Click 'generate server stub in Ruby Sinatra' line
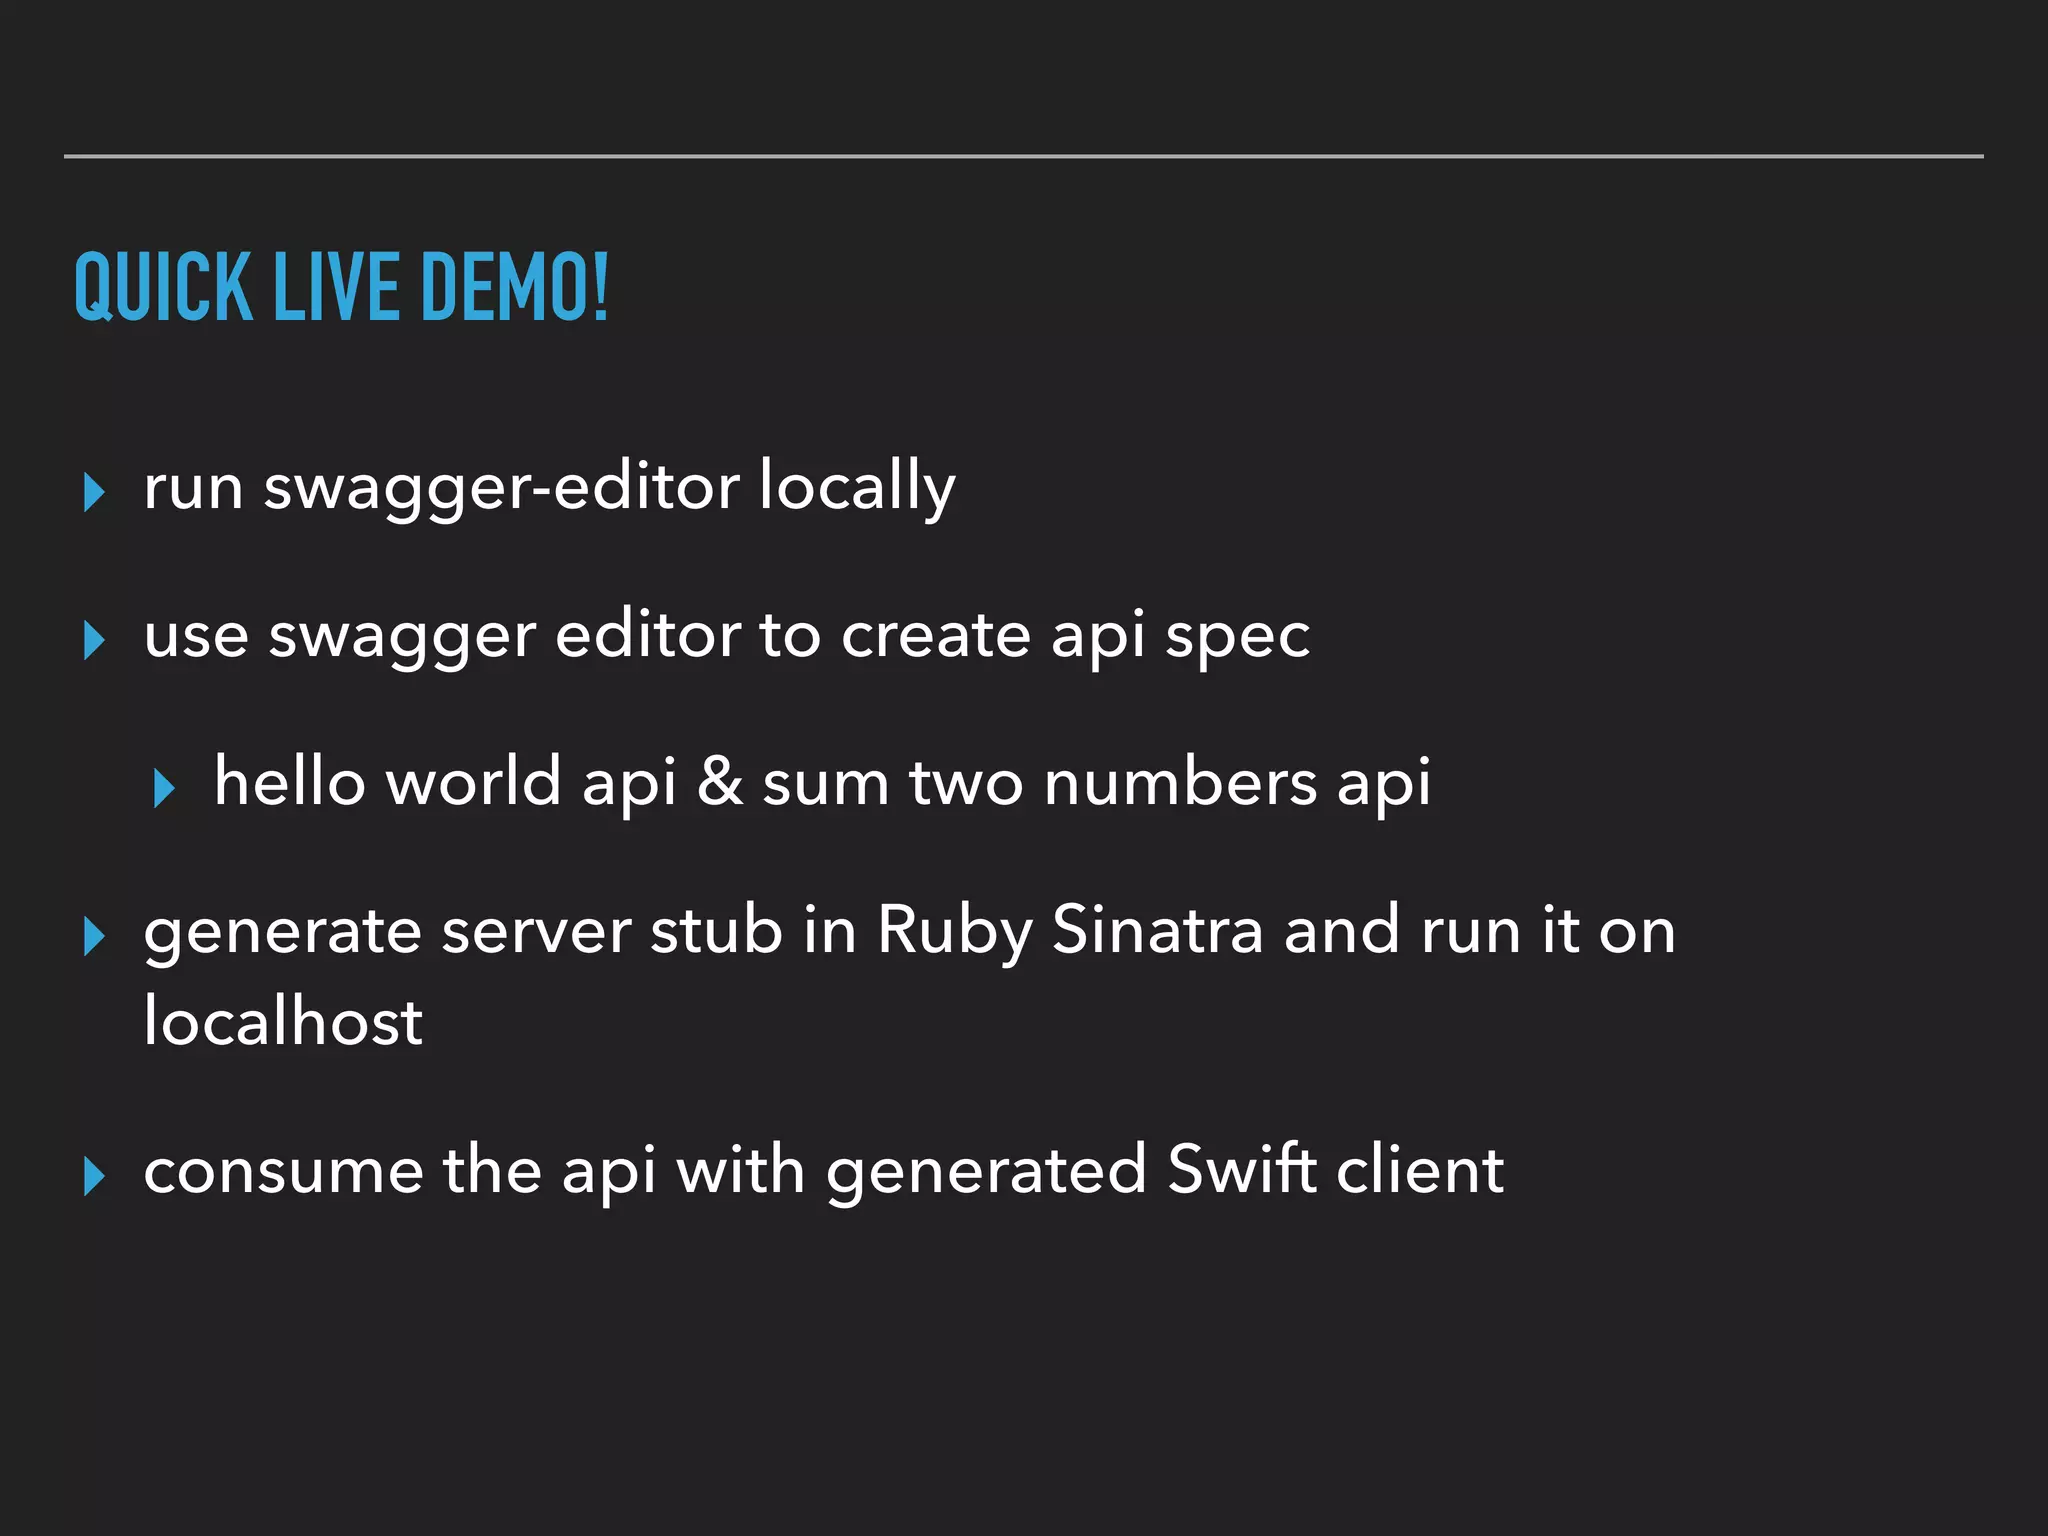Viewport: 2048px width, 1536px height. [x=909, y=932]
